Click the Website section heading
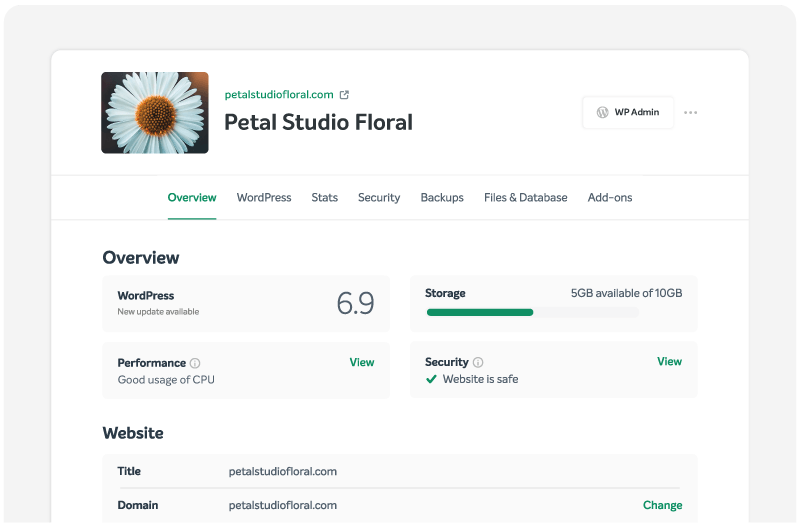 tap(133, 433)
